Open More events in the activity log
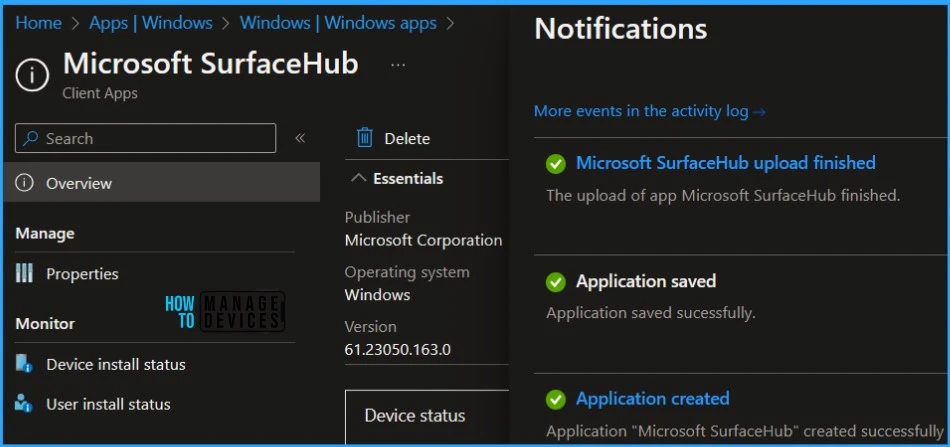 point(649,111)
